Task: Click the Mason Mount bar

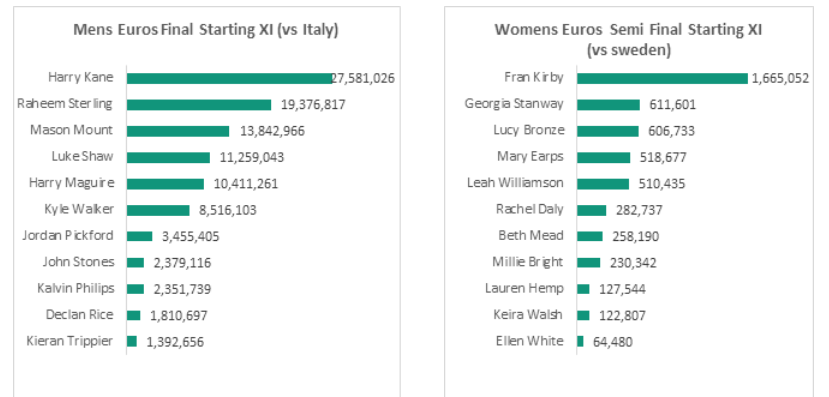Action: (178, 131)
